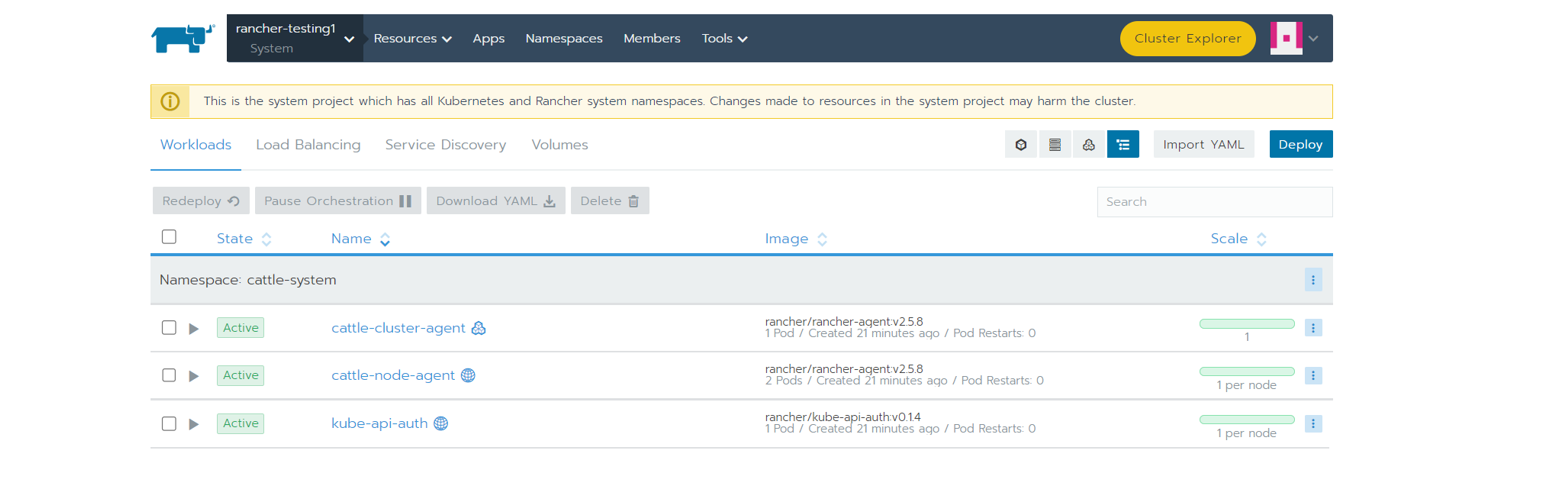Click the Rancher bull logo
The height and width of the screenshot is (496, 1553).
tap(182, 38)
